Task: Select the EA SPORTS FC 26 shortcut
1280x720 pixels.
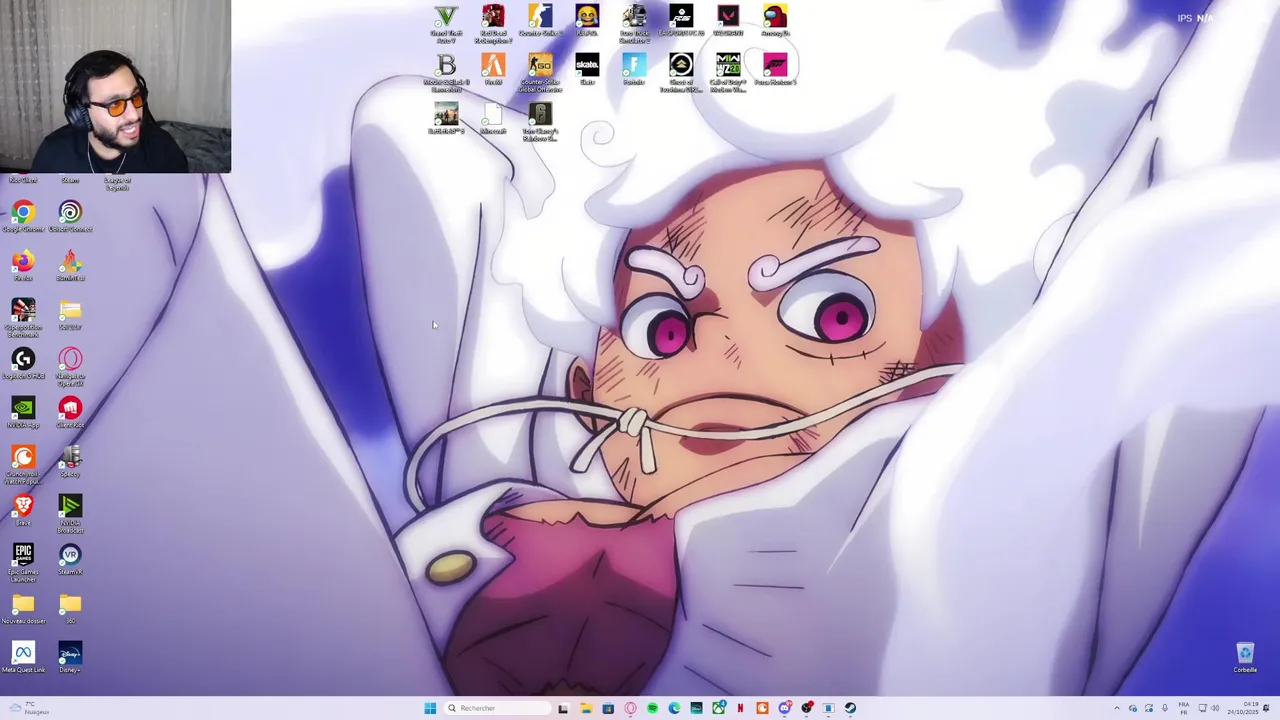Action: click(x=681, y=21)
